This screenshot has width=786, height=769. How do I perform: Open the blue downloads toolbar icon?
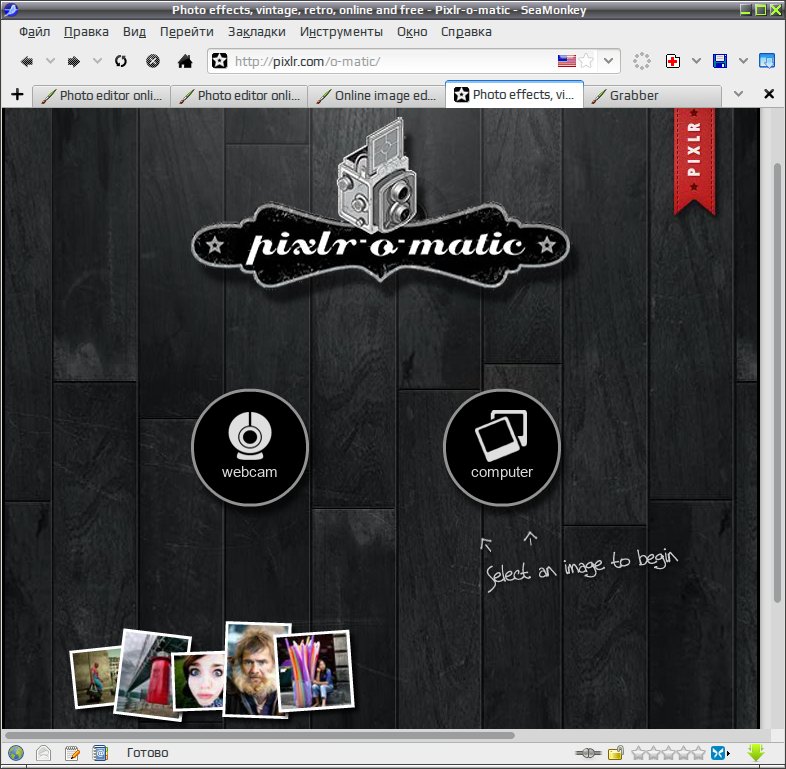pos(767,61)
